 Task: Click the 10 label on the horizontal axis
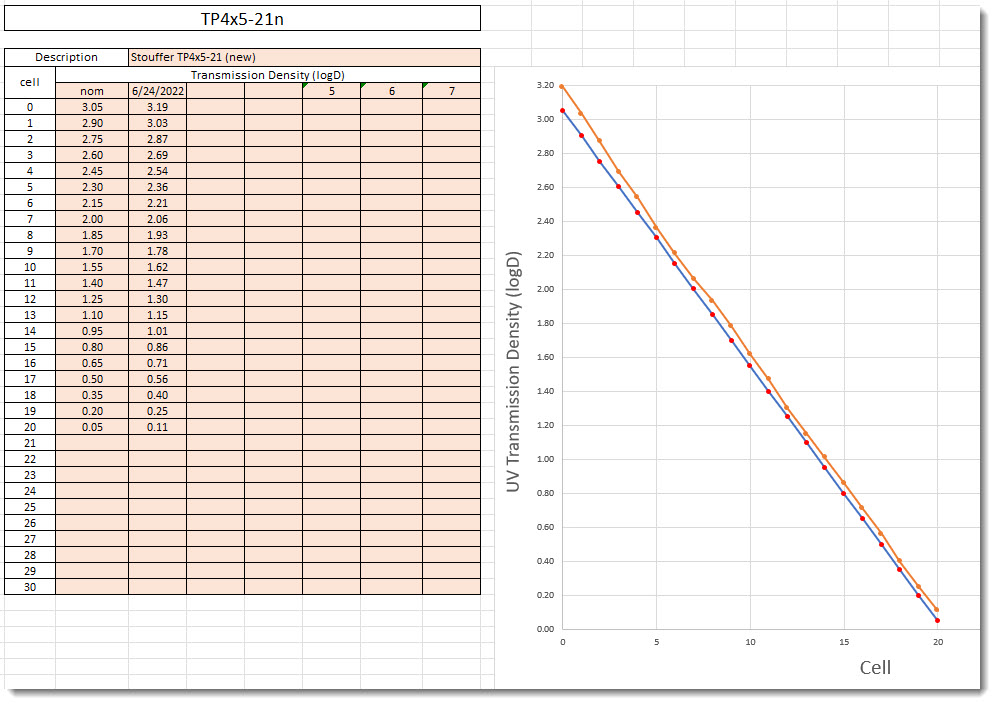[750, 642]
